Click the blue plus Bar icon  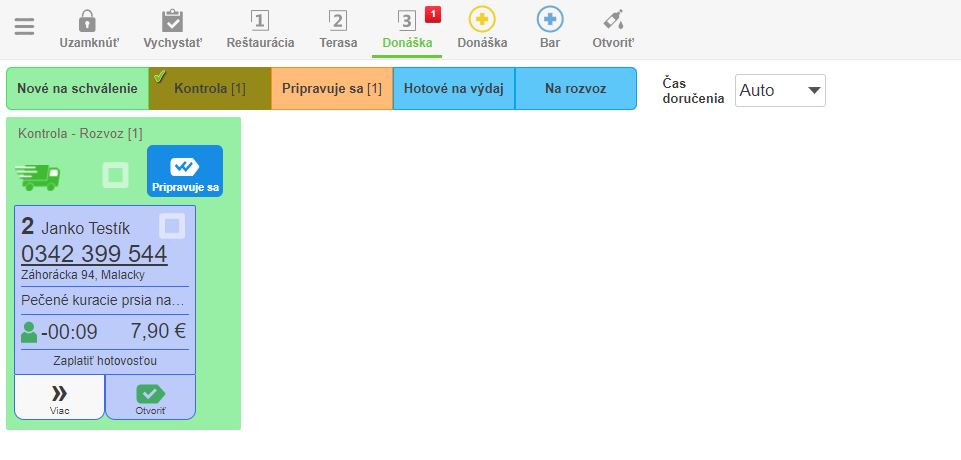[x=549, y=21]
